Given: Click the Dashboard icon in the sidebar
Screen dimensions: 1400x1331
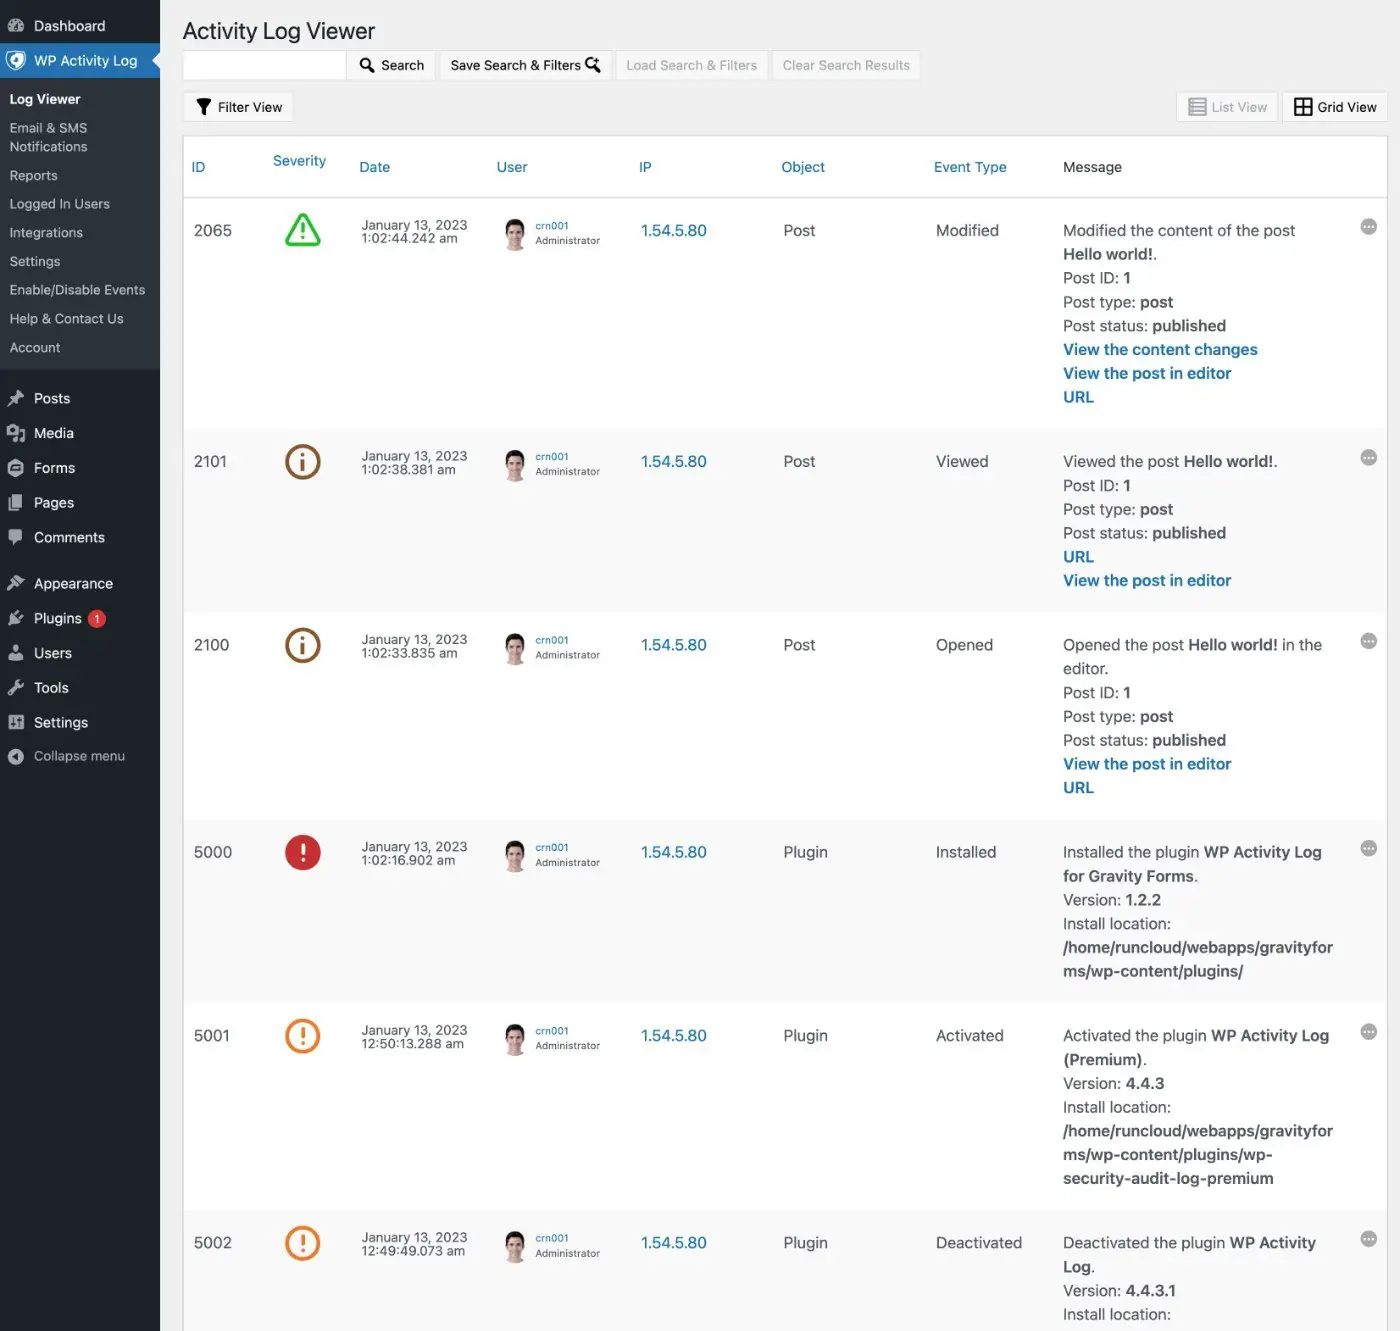Looking at the screenshot, I should 16,26.
